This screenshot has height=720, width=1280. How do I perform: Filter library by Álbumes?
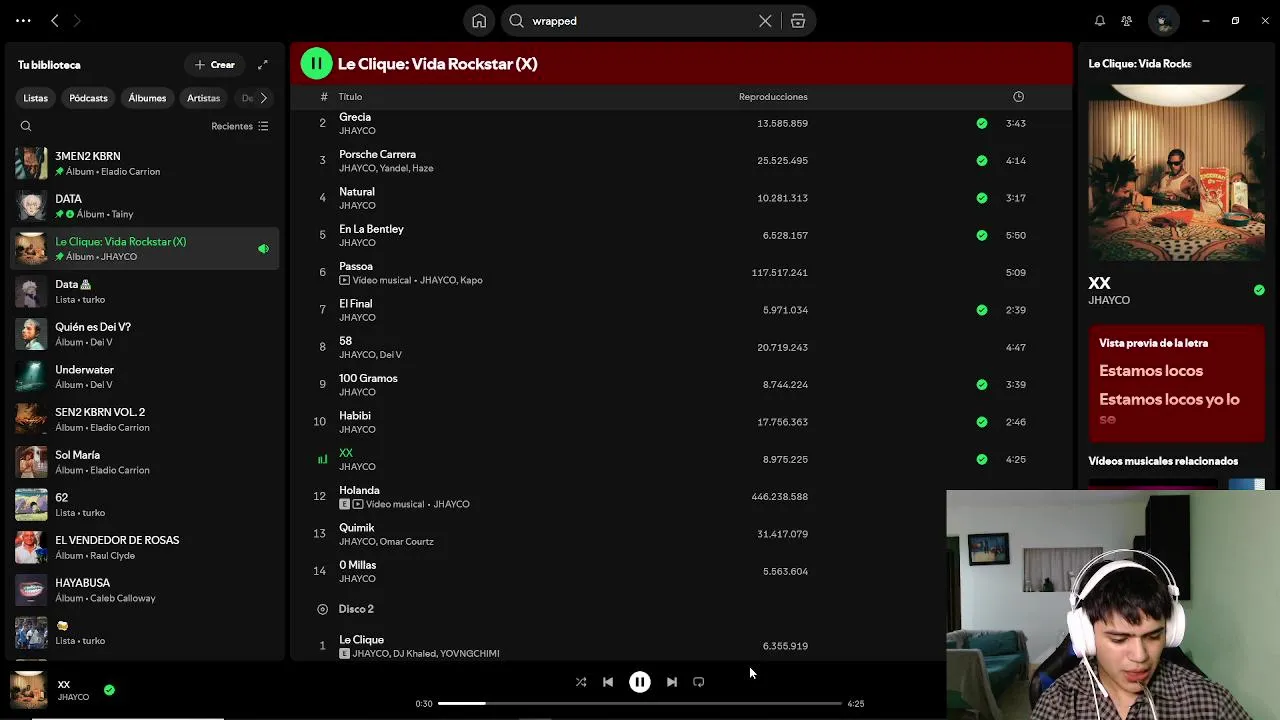[x=147, y=98]
